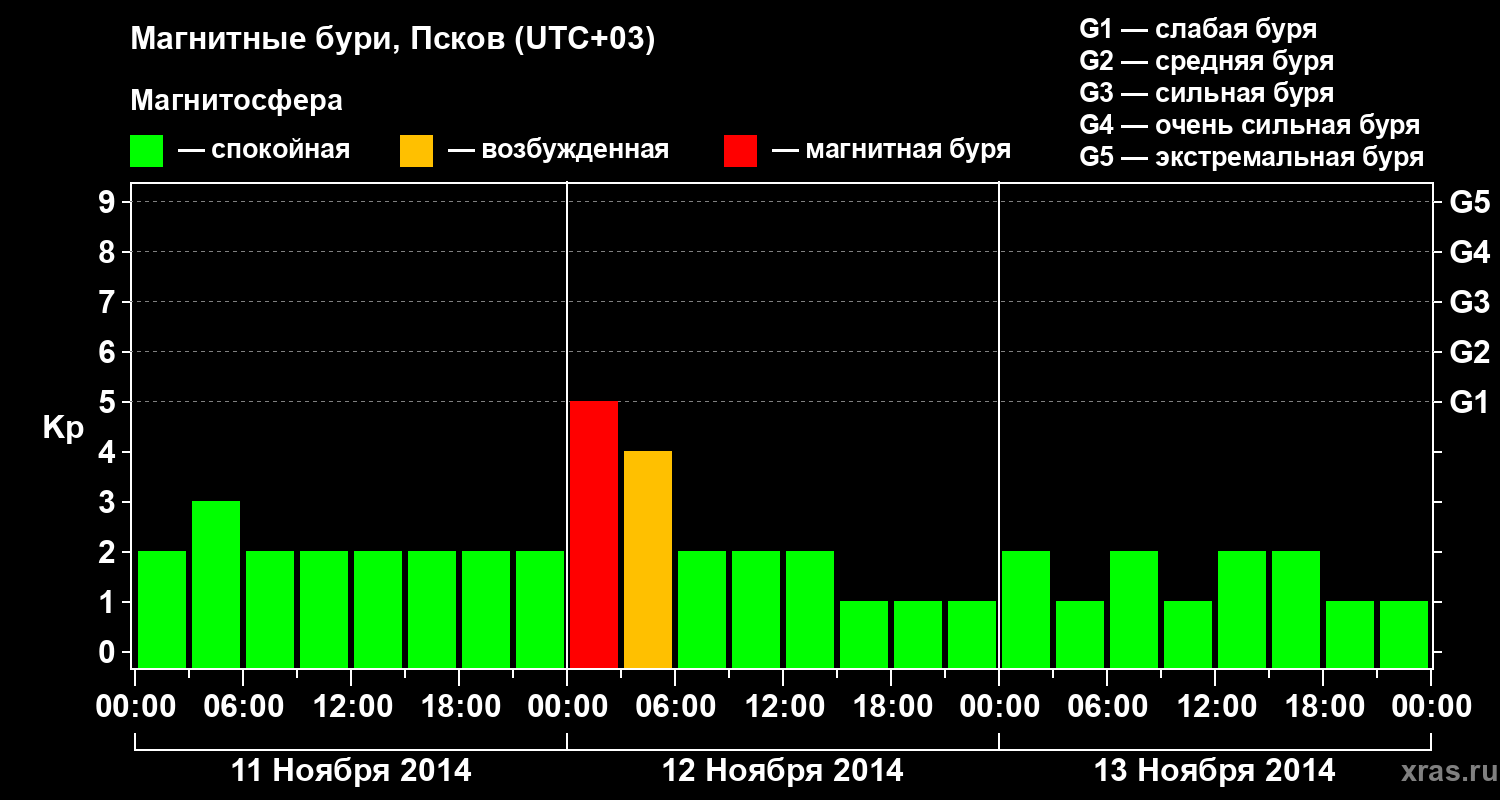Click the '— возбужденная' legend label
Viewport: 1500px width, 800px height.
coord(558,150)
